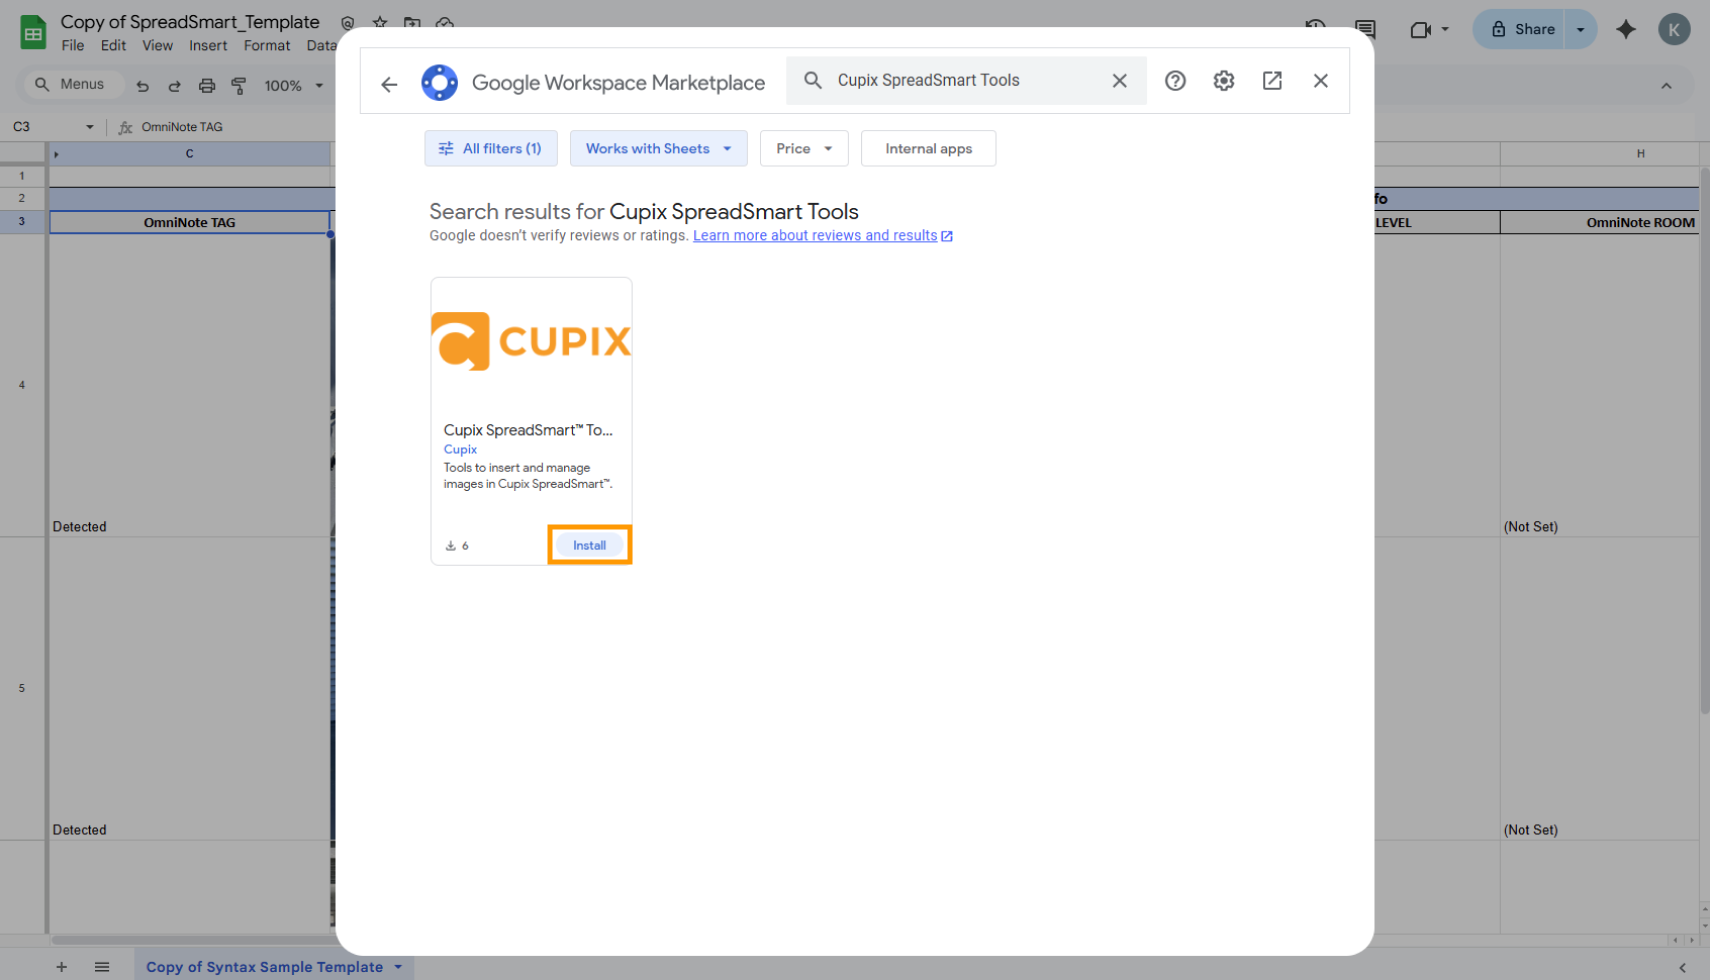The height and width of the screenshot is (980, 1710).
Task: Expand the Price filter dropdown
Action: 804,148
